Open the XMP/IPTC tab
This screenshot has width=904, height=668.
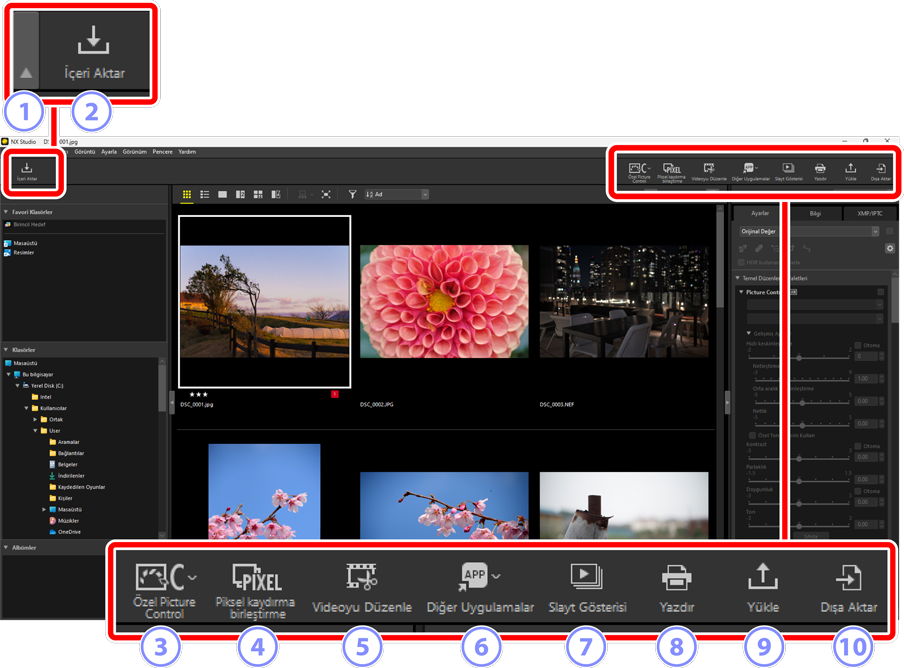[869, 213]
